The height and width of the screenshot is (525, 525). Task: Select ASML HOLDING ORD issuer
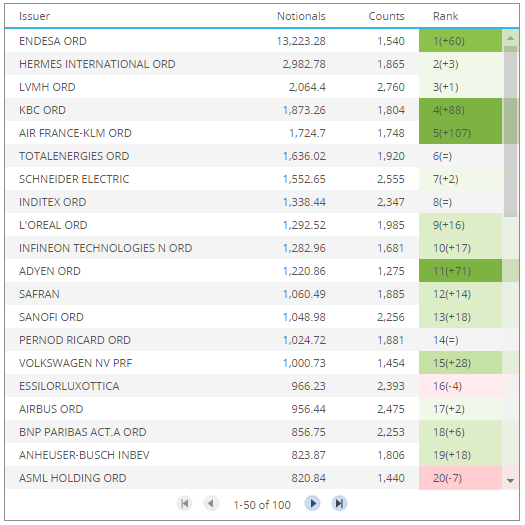tap(73, 478)
